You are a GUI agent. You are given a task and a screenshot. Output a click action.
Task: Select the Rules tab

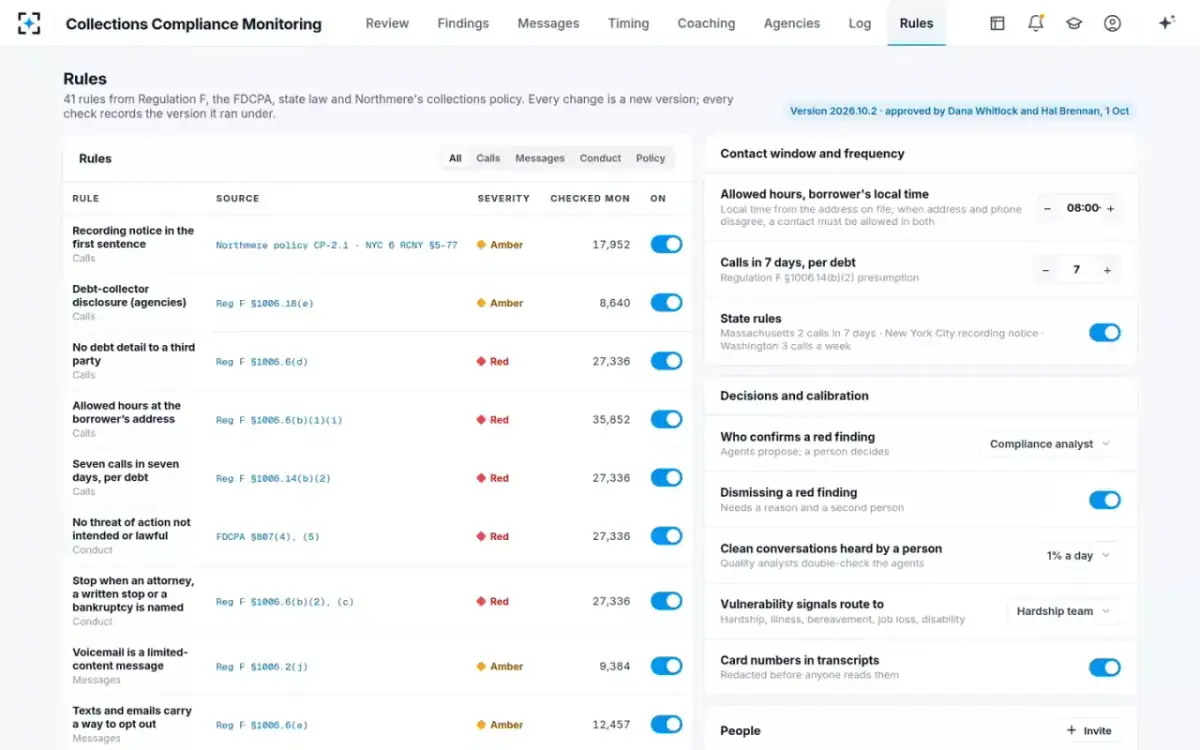(916, 23)
